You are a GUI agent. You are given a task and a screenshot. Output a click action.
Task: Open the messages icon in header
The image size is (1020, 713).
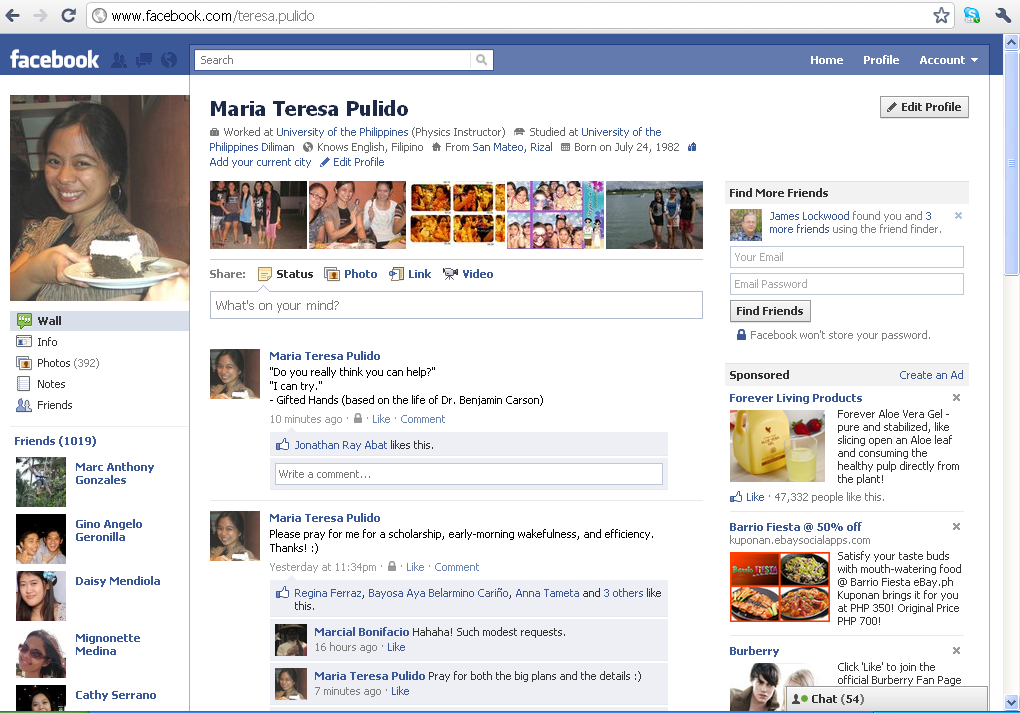point(144,61)
